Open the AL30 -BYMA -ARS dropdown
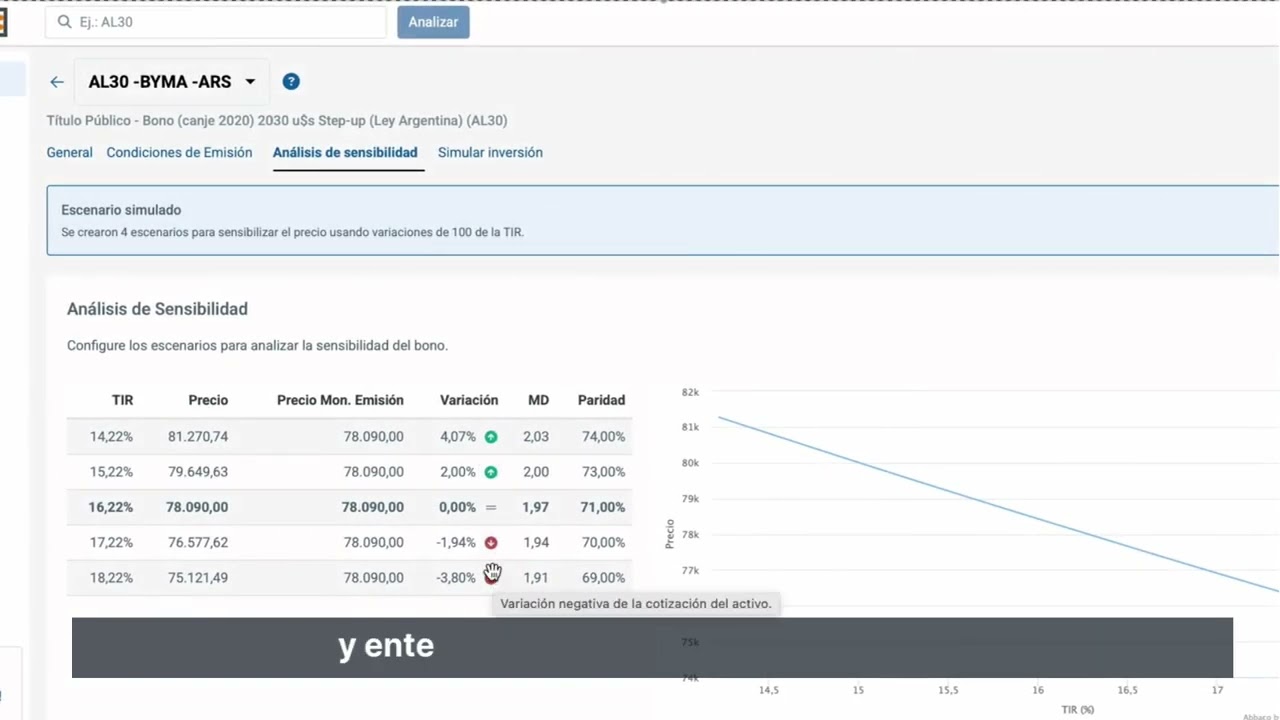This screenshot has height=720, width=1280. pos(172,82)
